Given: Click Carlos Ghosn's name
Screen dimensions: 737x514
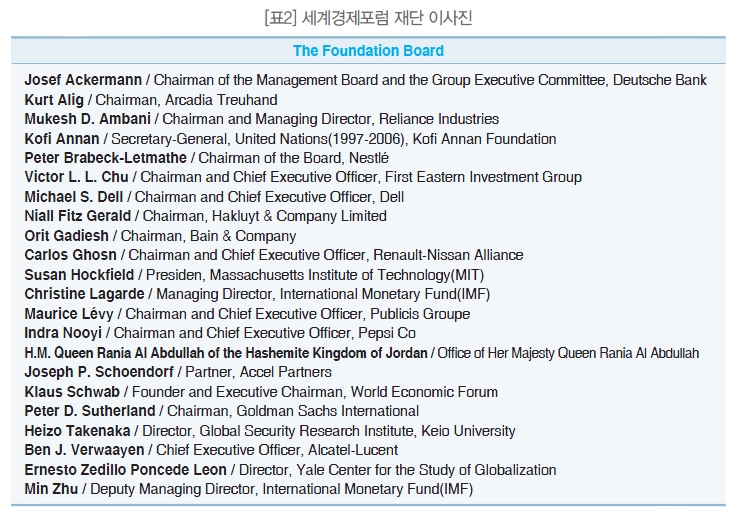Looking at the screenshot, I should click(x=71, y=255).
